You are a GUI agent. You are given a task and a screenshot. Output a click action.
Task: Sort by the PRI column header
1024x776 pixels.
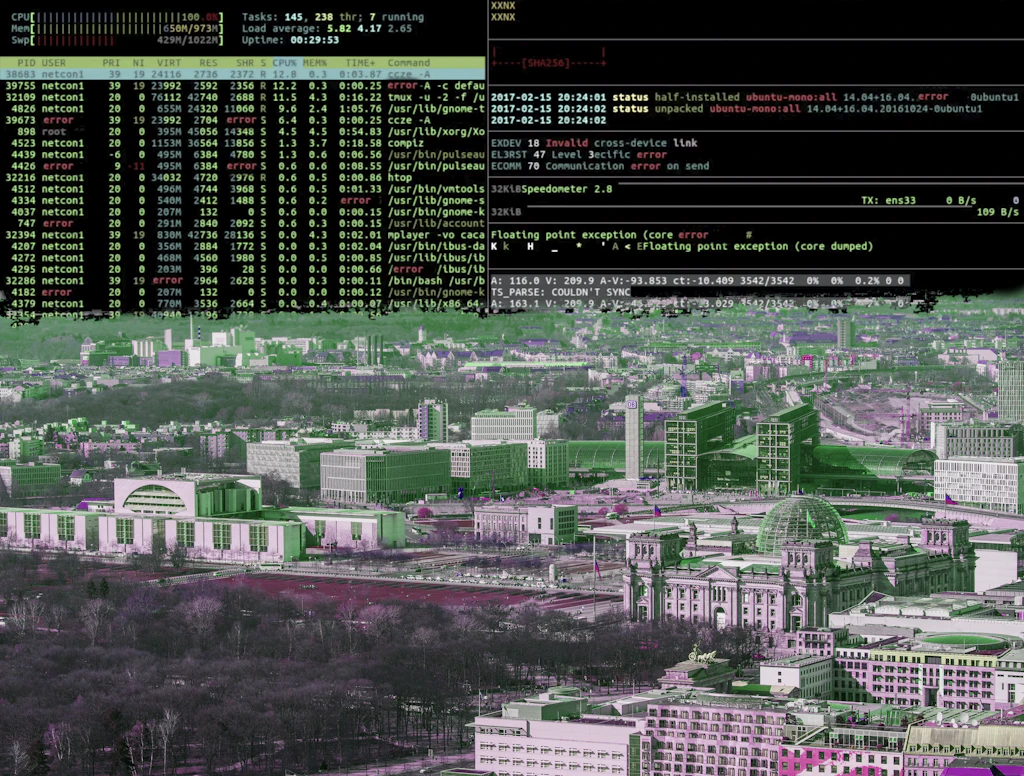[111, 63]
